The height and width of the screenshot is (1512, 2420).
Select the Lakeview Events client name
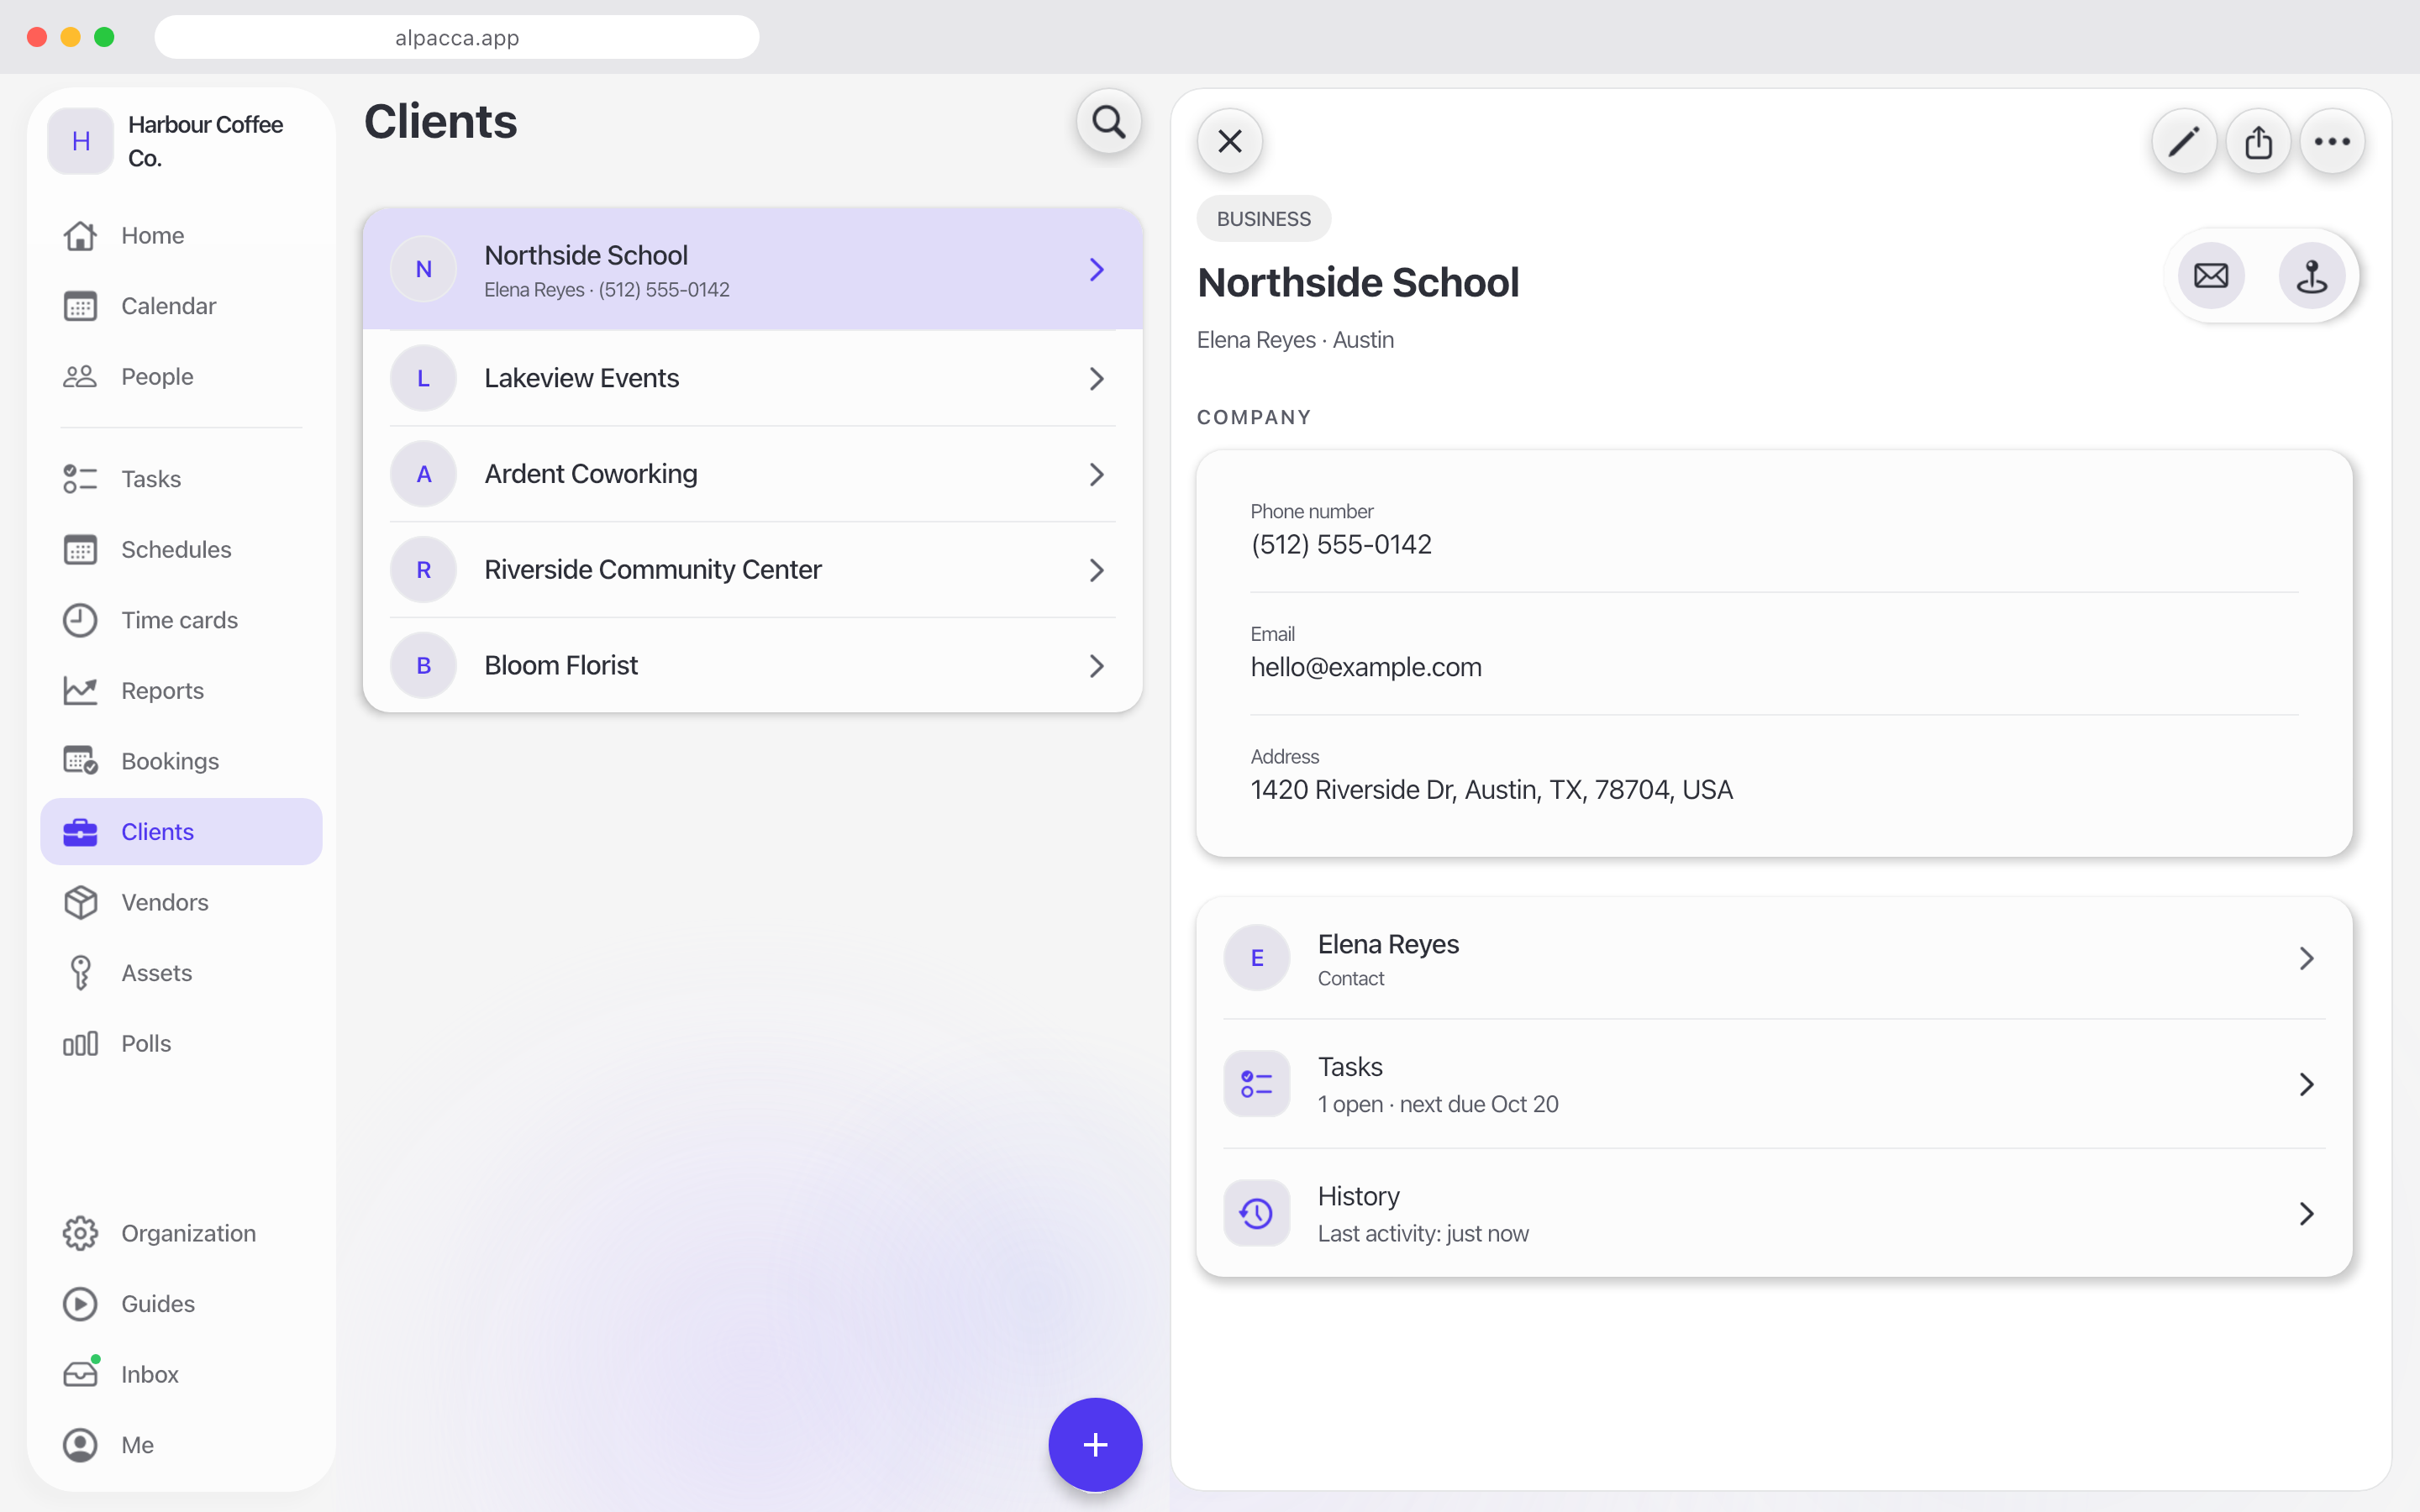coord(581,378)
